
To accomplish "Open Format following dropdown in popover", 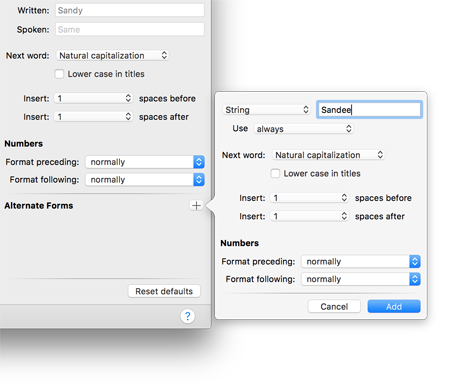I will click(361, 279).
